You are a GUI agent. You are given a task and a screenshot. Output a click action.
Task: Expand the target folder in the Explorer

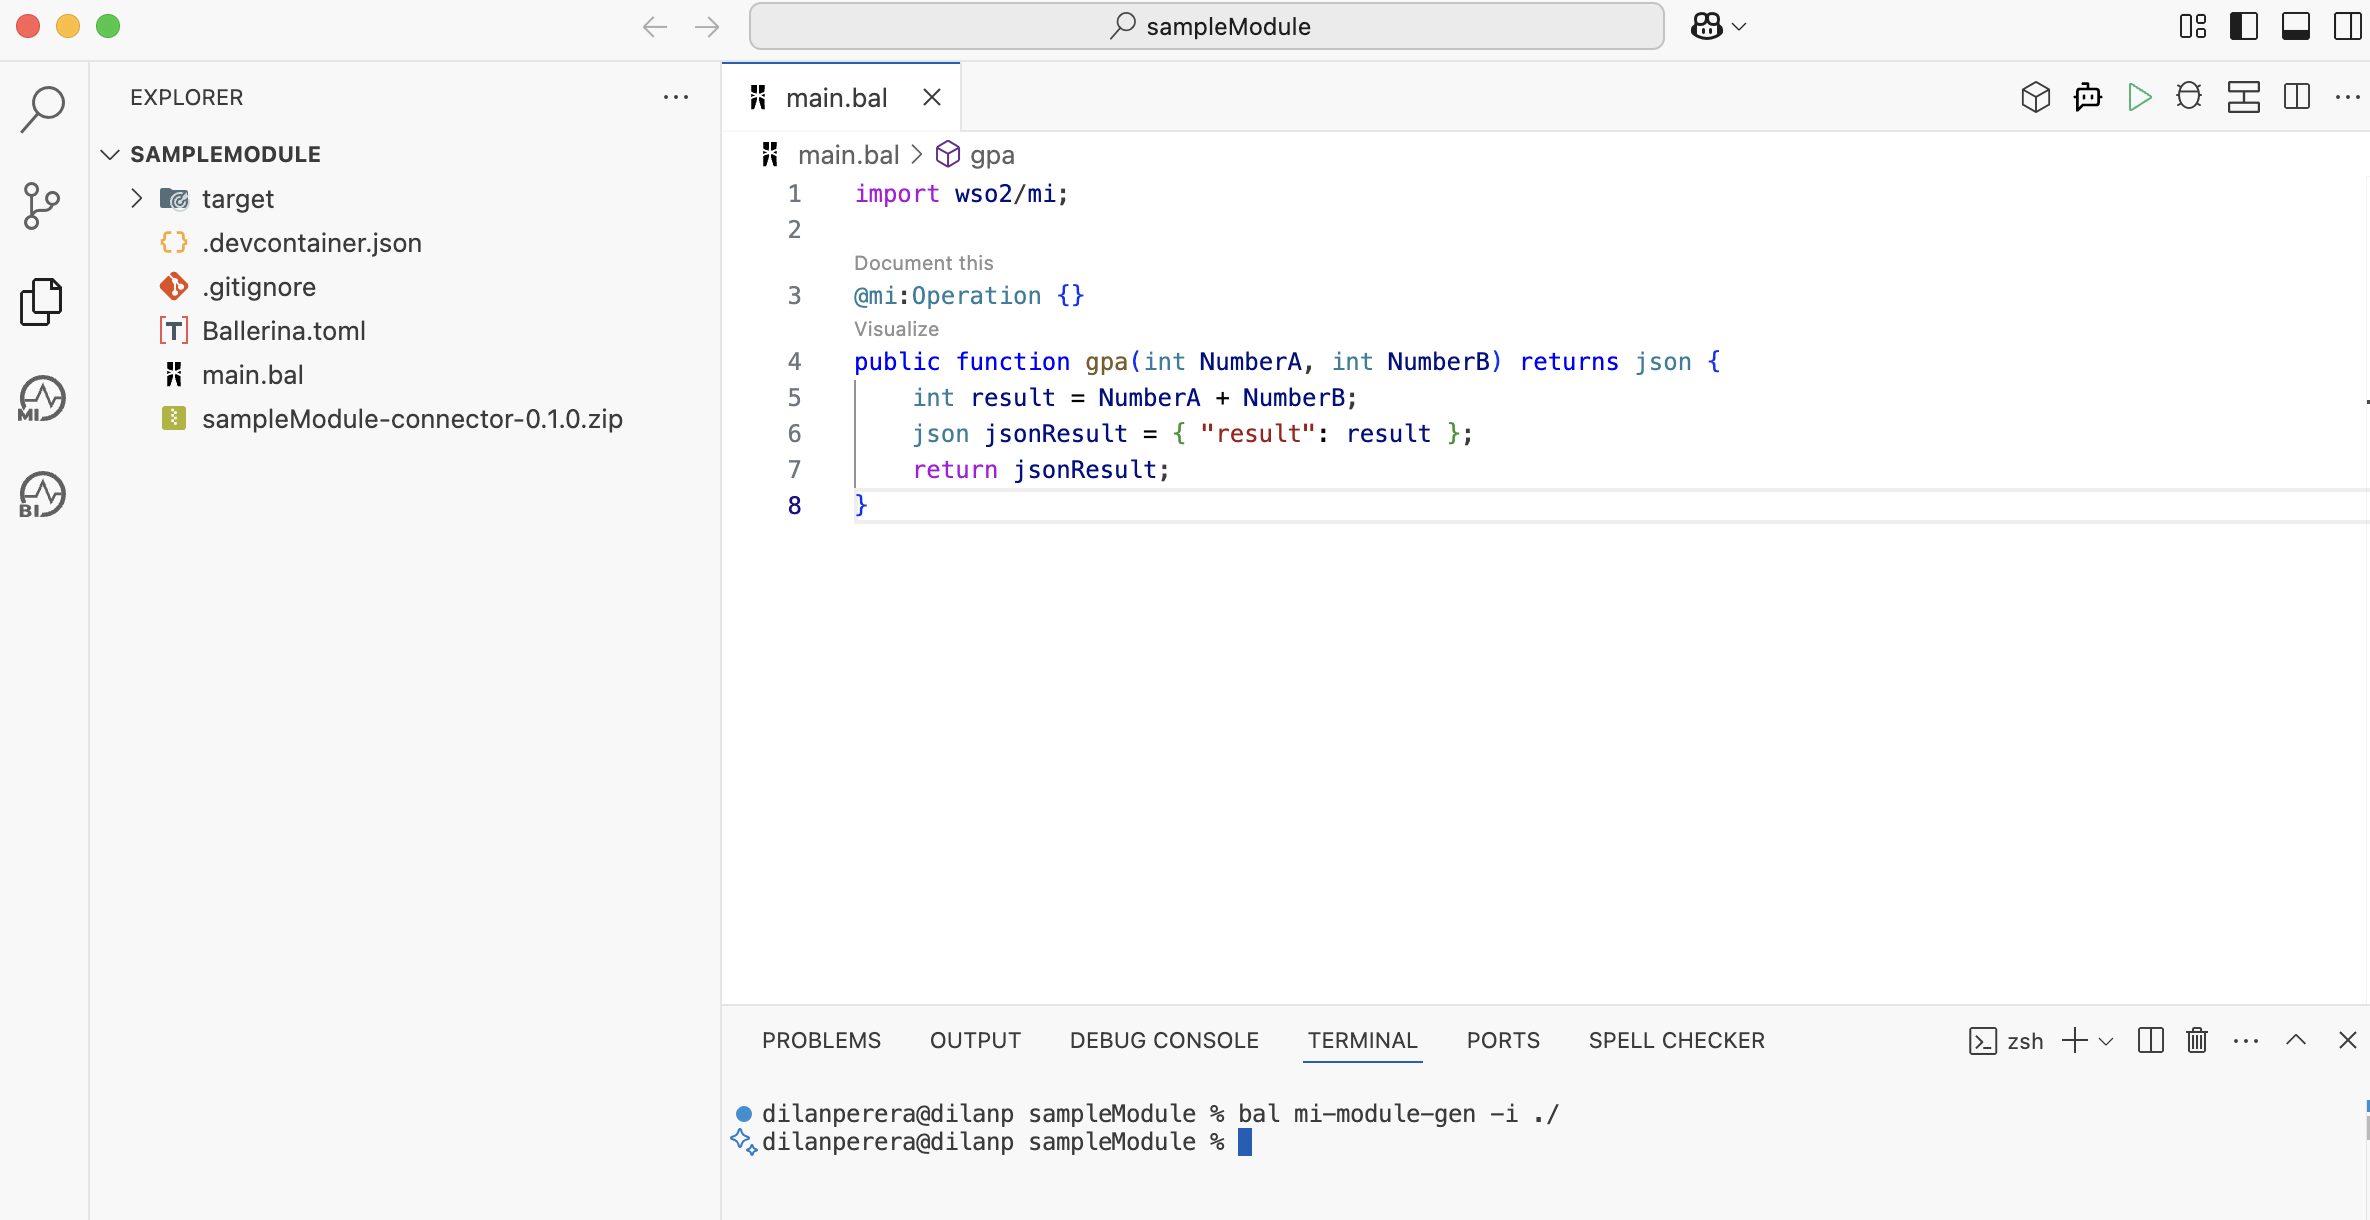point(137,198)
